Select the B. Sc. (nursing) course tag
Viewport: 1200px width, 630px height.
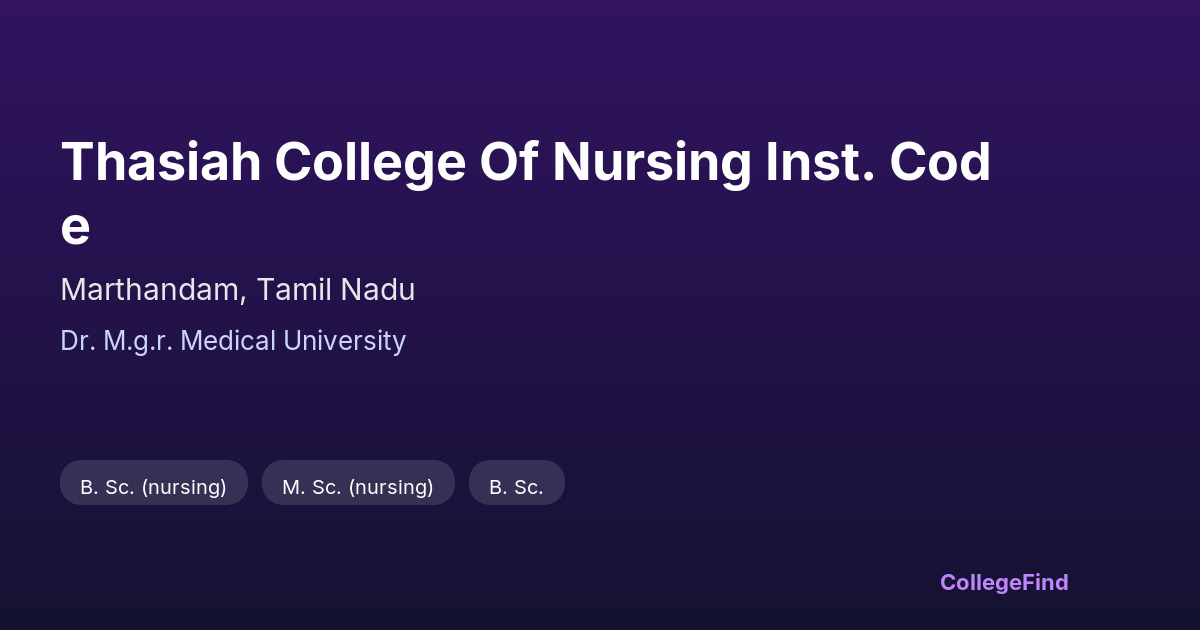tap(153, 487)
